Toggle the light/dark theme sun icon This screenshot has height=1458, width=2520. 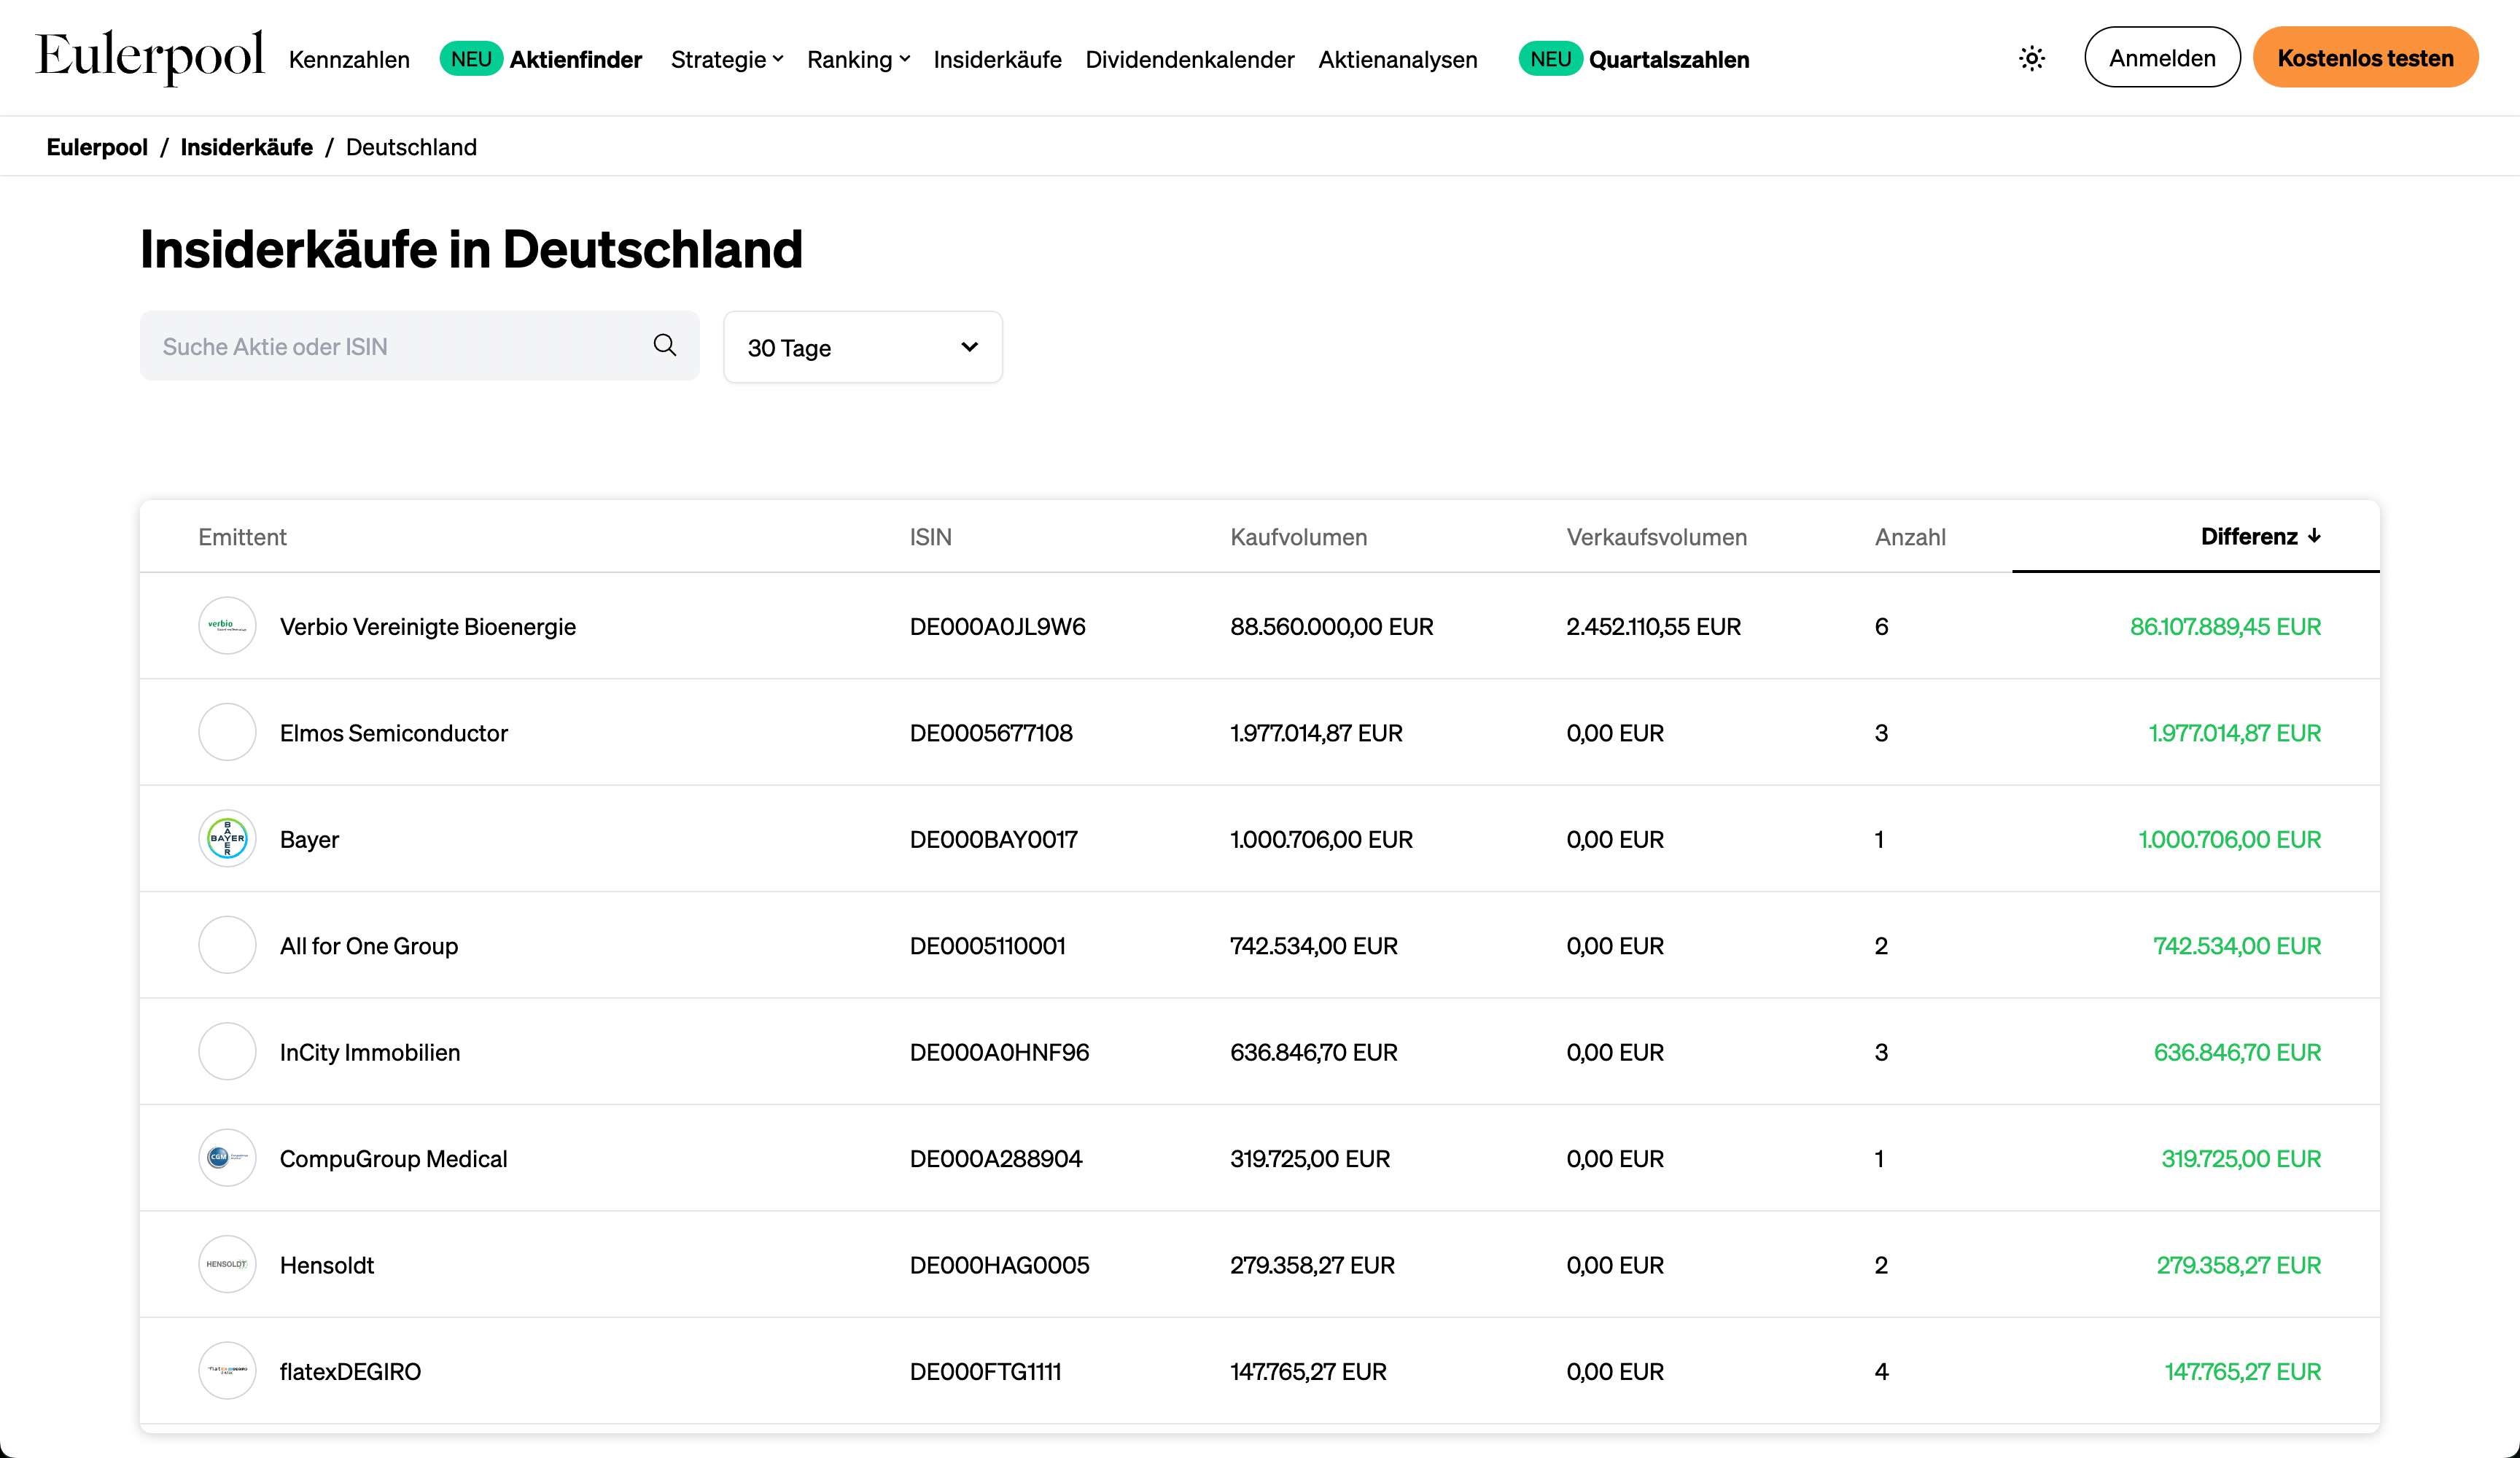2031,58
